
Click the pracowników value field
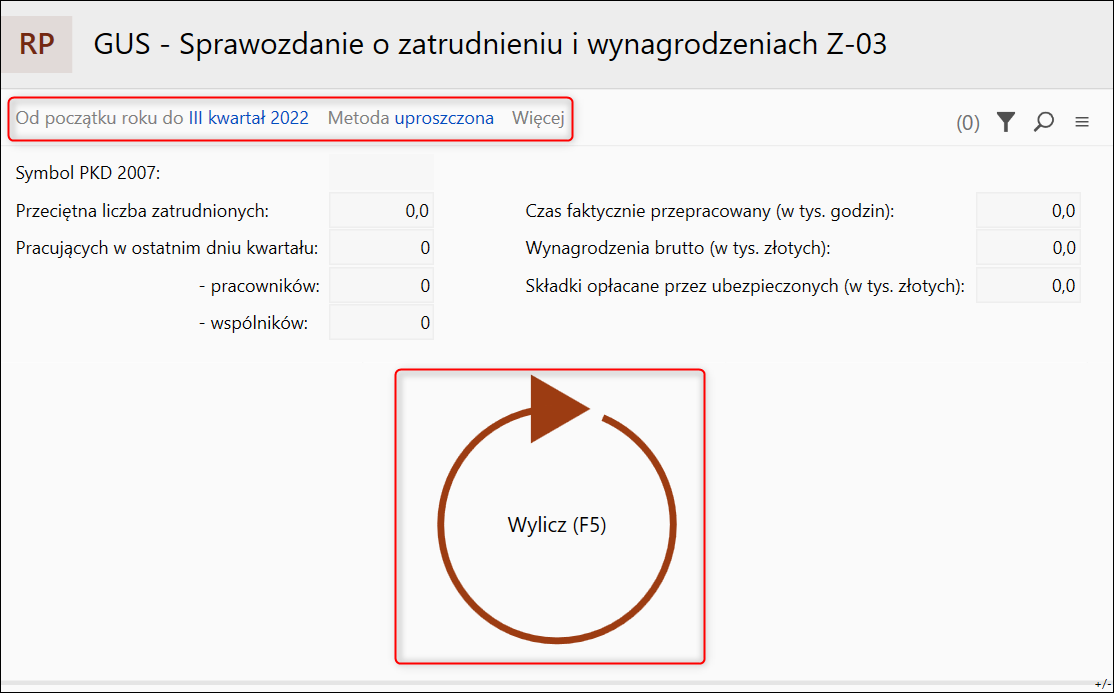coord(382,286)
